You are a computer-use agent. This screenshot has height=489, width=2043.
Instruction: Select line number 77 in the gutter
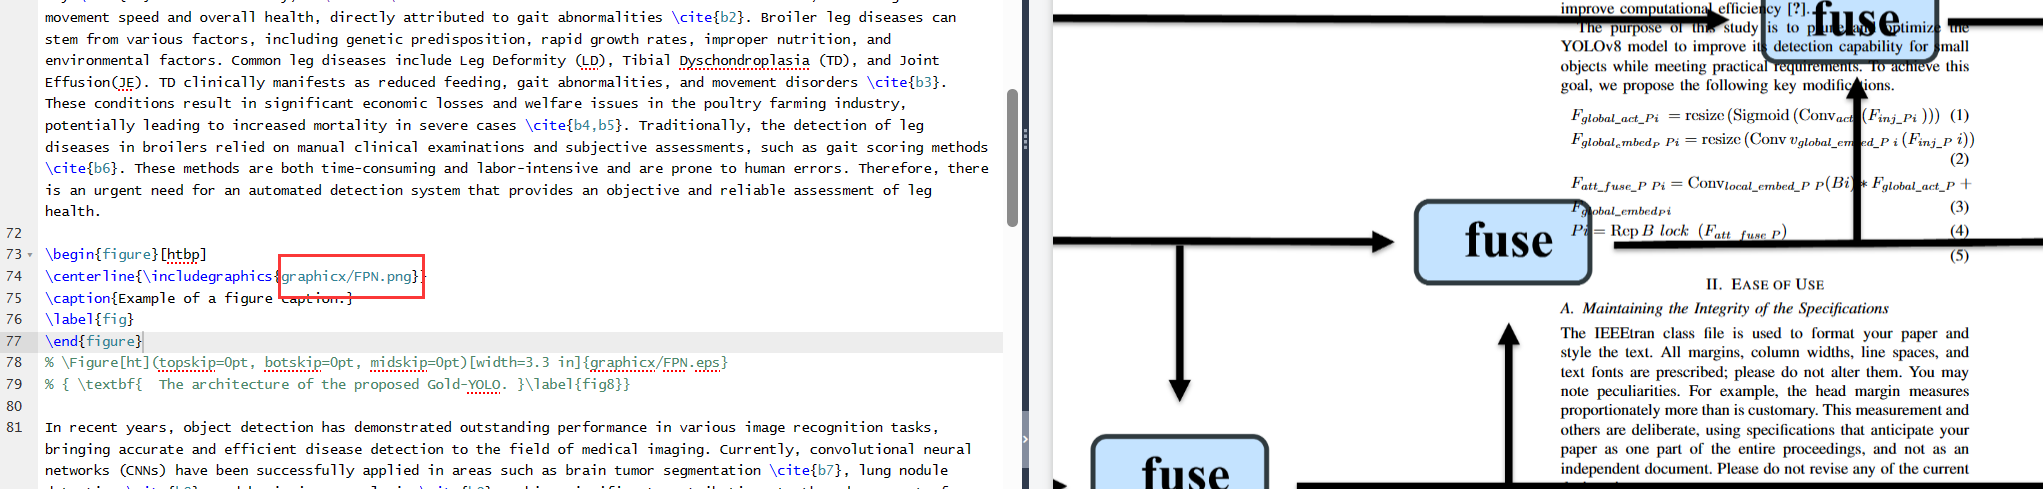[14, 341]
